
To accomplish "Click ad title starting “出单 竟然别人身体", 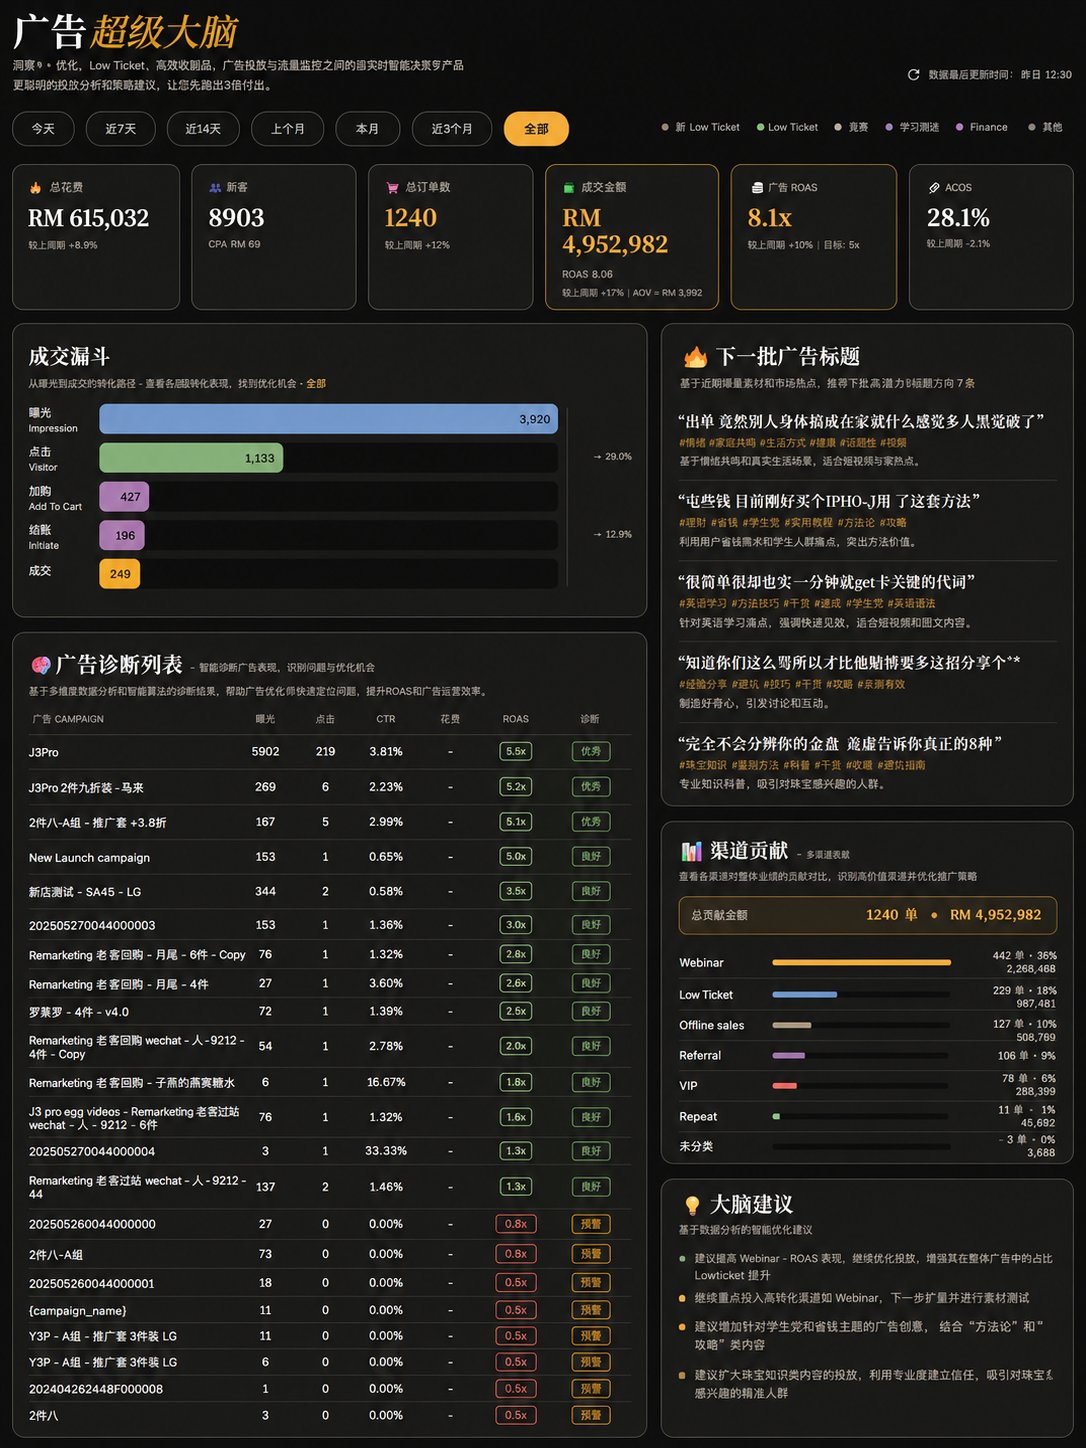I will 861,421.
